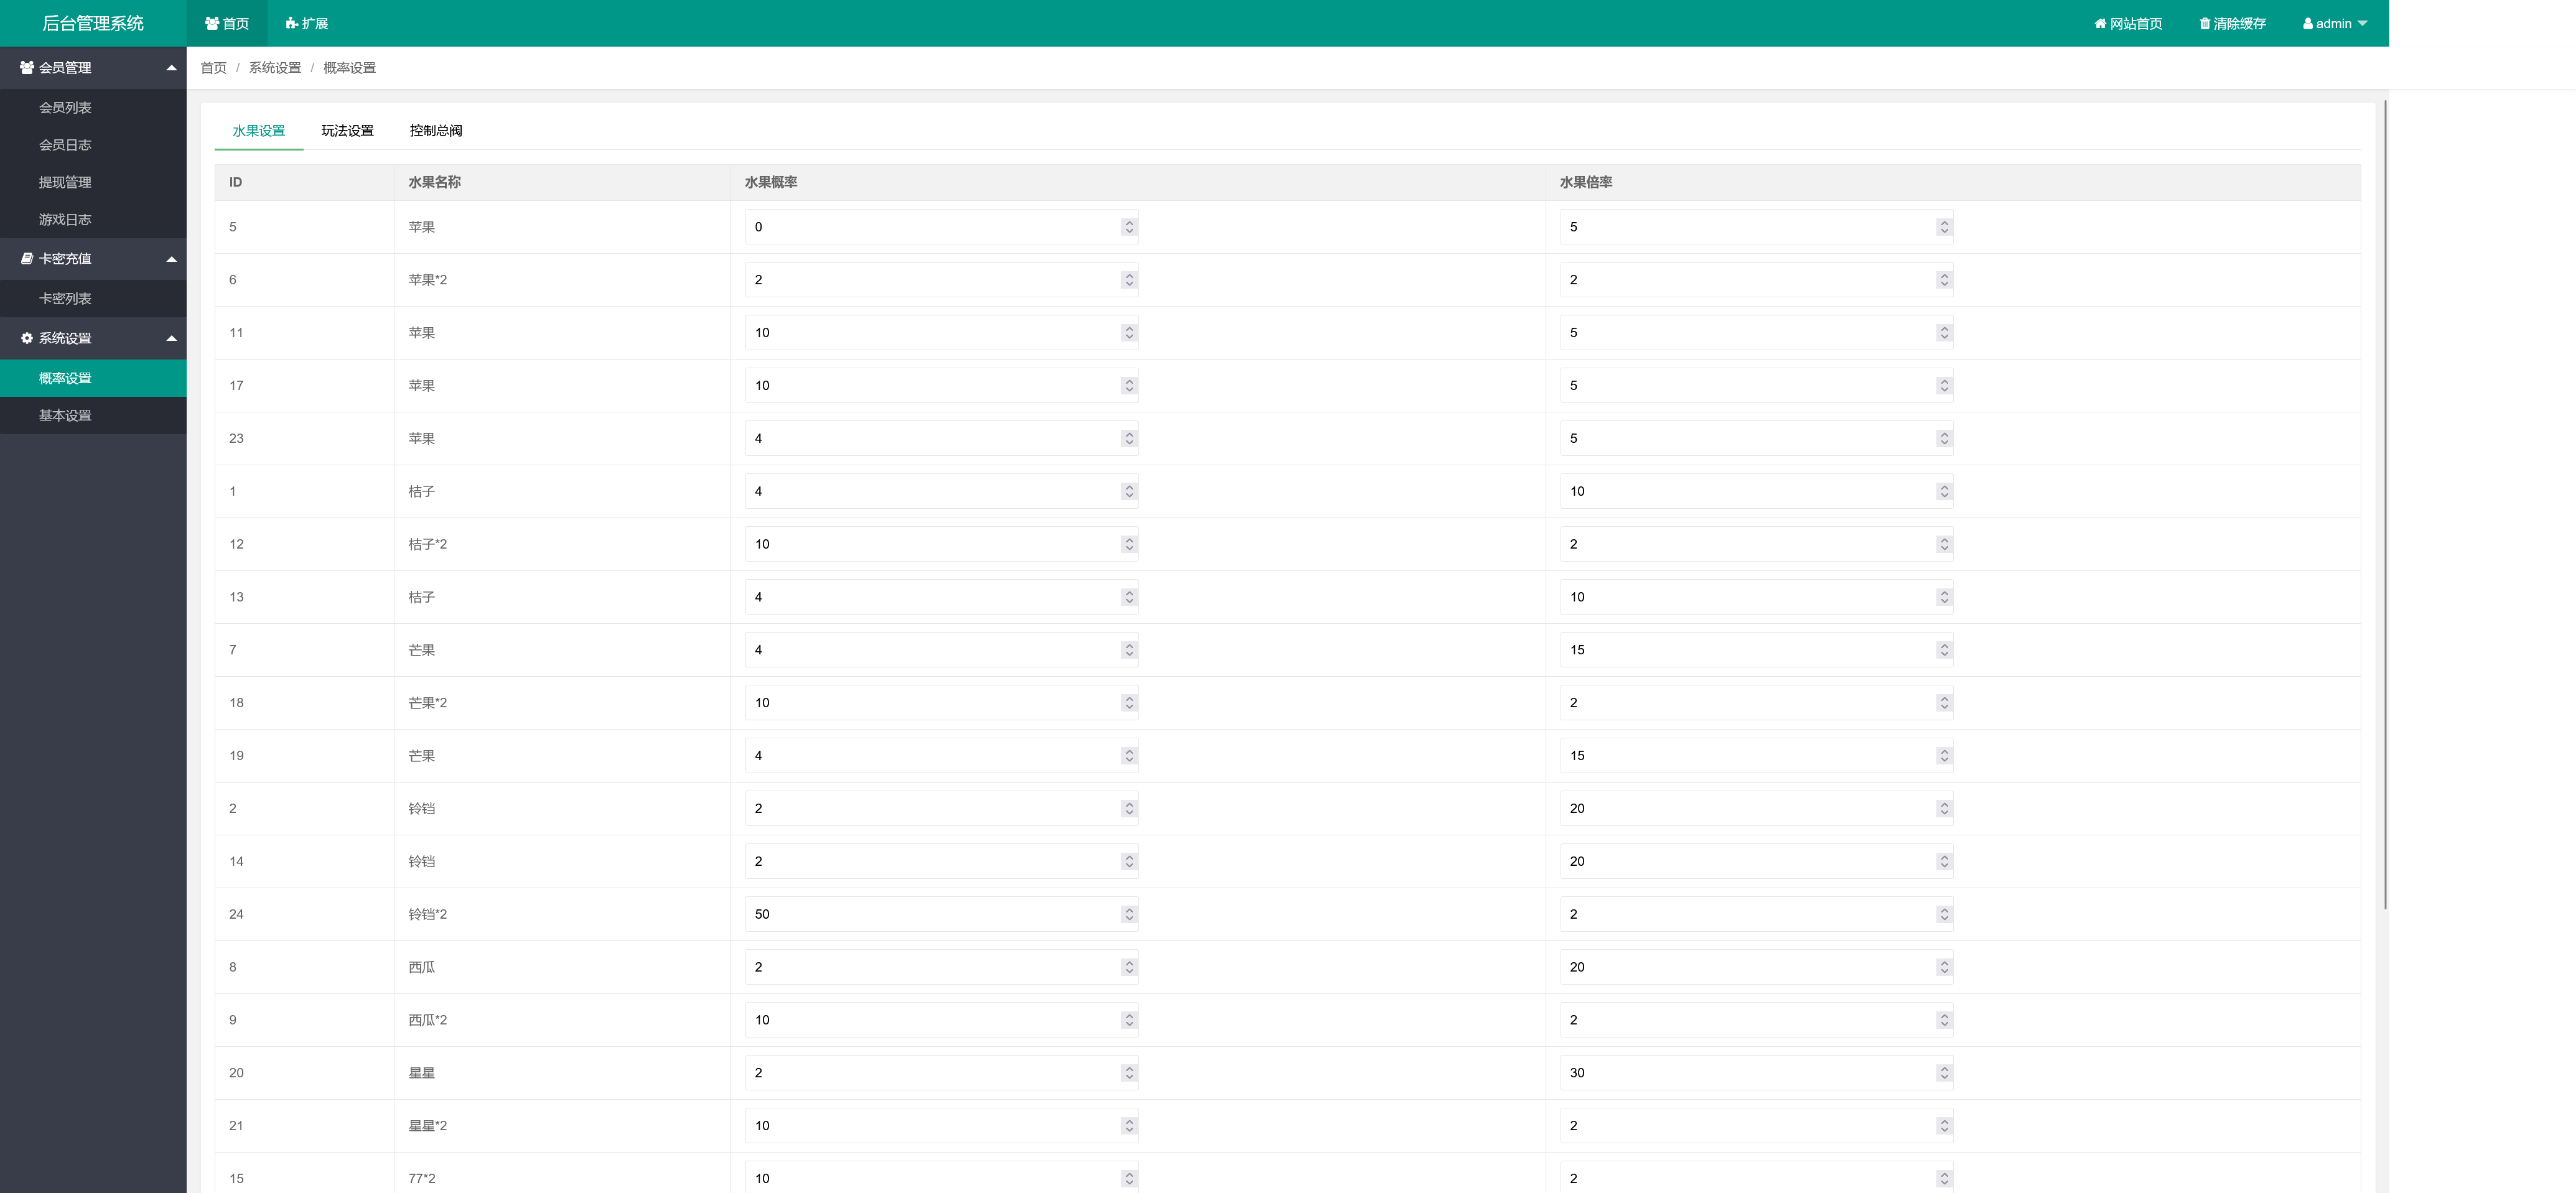Click the 系统设置 gear icon in sidebar
This screenshot has width=2576, height=1193.
click(27, 338)
